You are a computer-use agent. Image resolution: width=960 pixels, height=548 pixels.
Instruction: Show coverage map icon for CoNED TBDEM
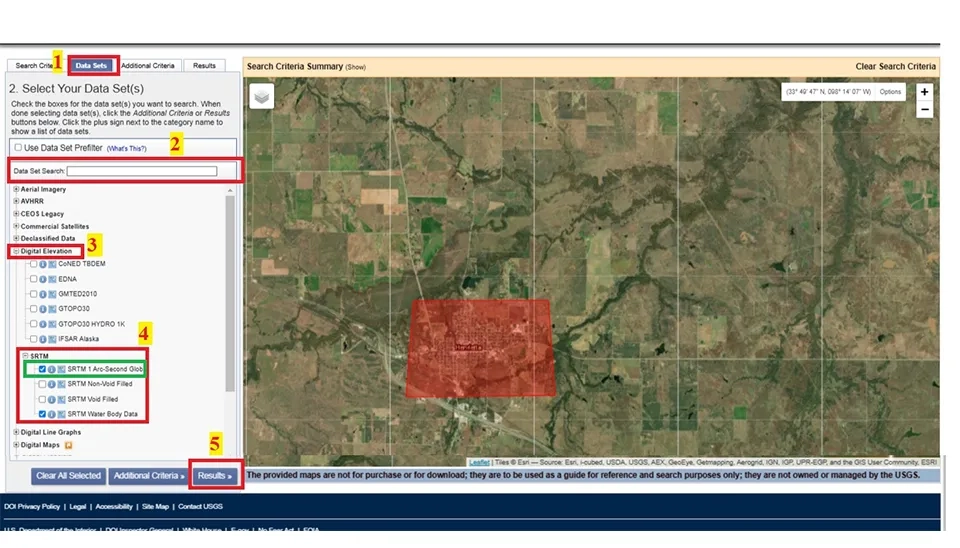[53, 265]
